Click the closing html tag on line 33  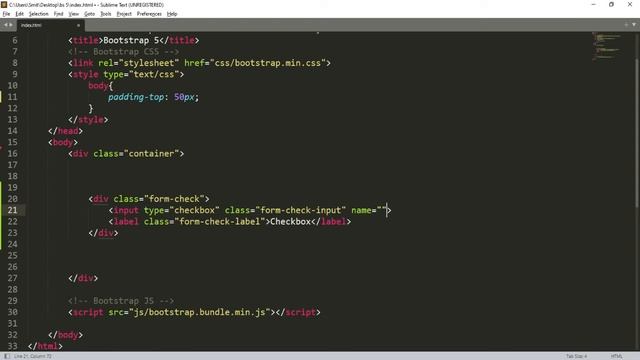45,346
